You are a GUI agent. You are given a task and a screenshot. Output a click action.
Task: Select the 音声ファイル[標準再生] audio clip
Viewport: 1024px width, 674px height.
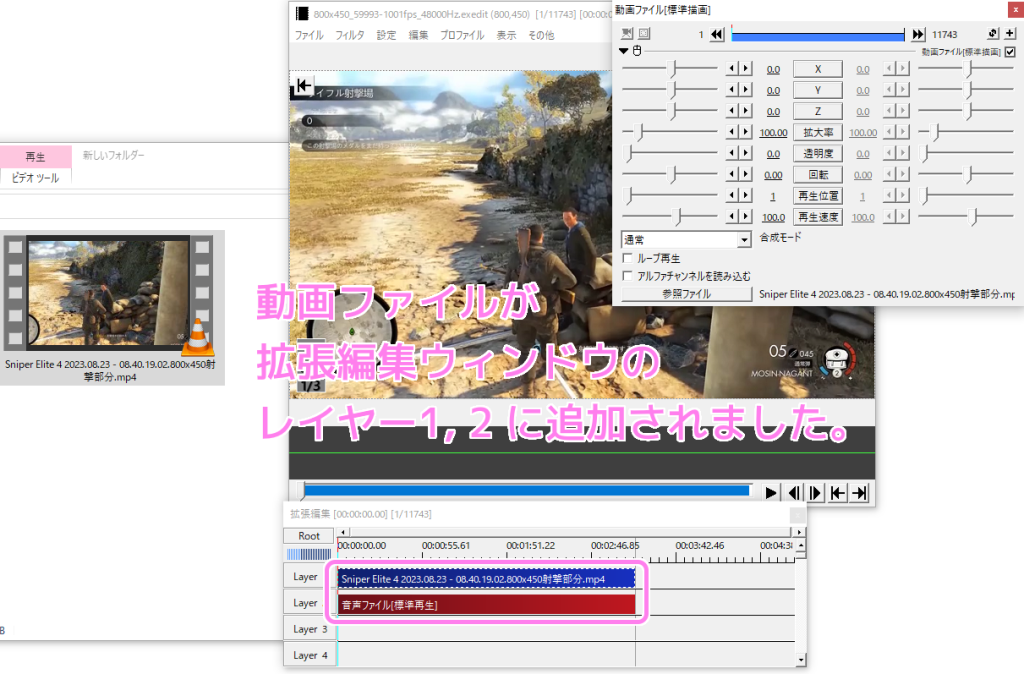[487, 605]
